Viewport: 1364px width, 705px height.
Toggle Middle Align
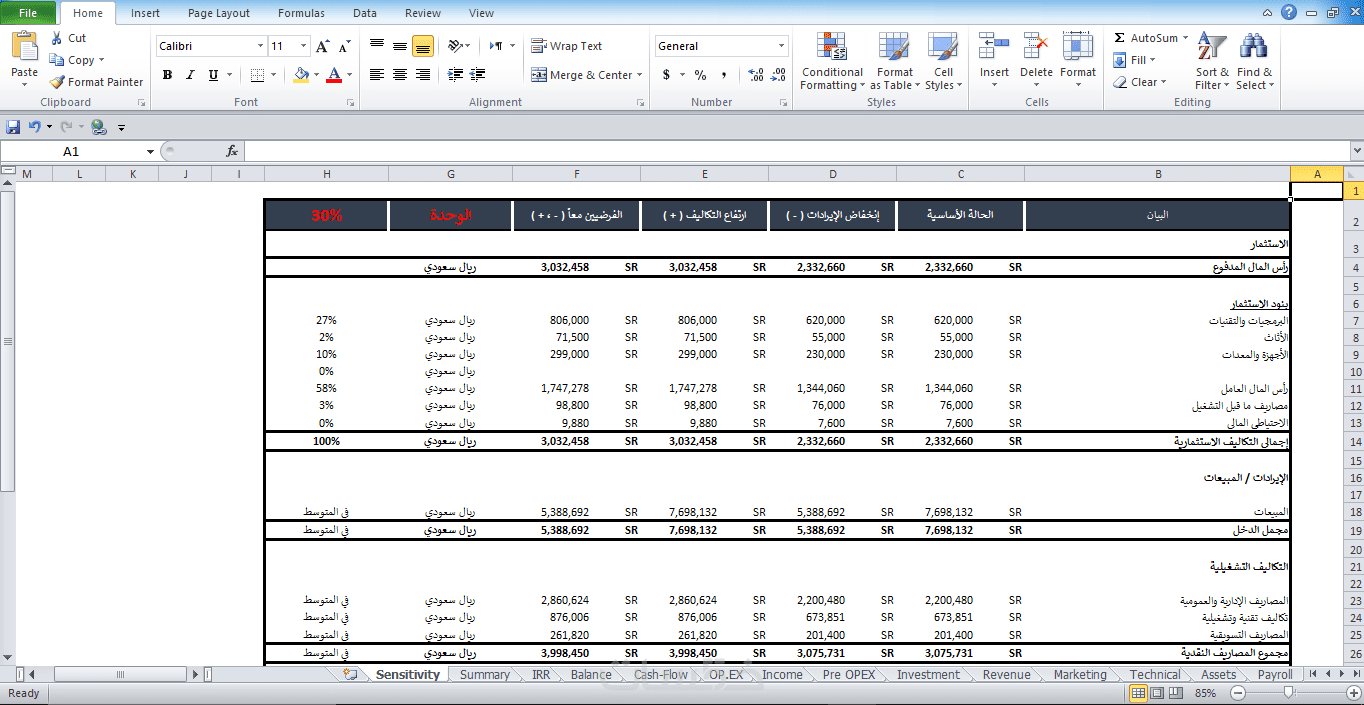tap(400, 46)
